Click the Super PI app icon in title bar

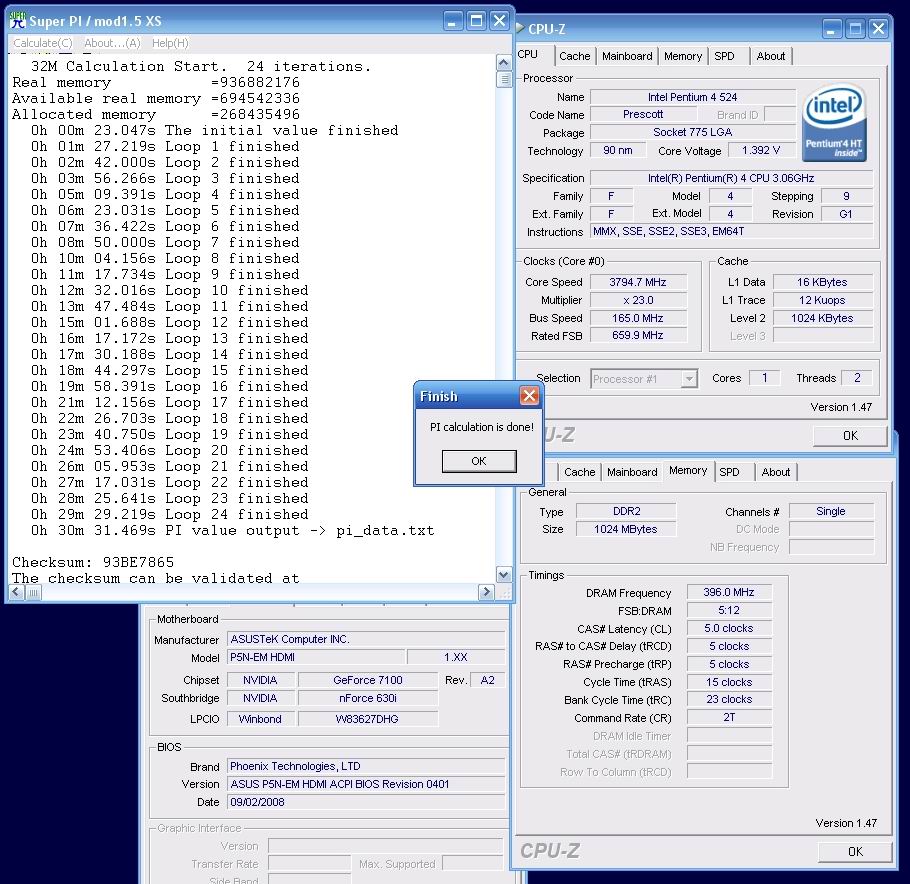(18, 21)
